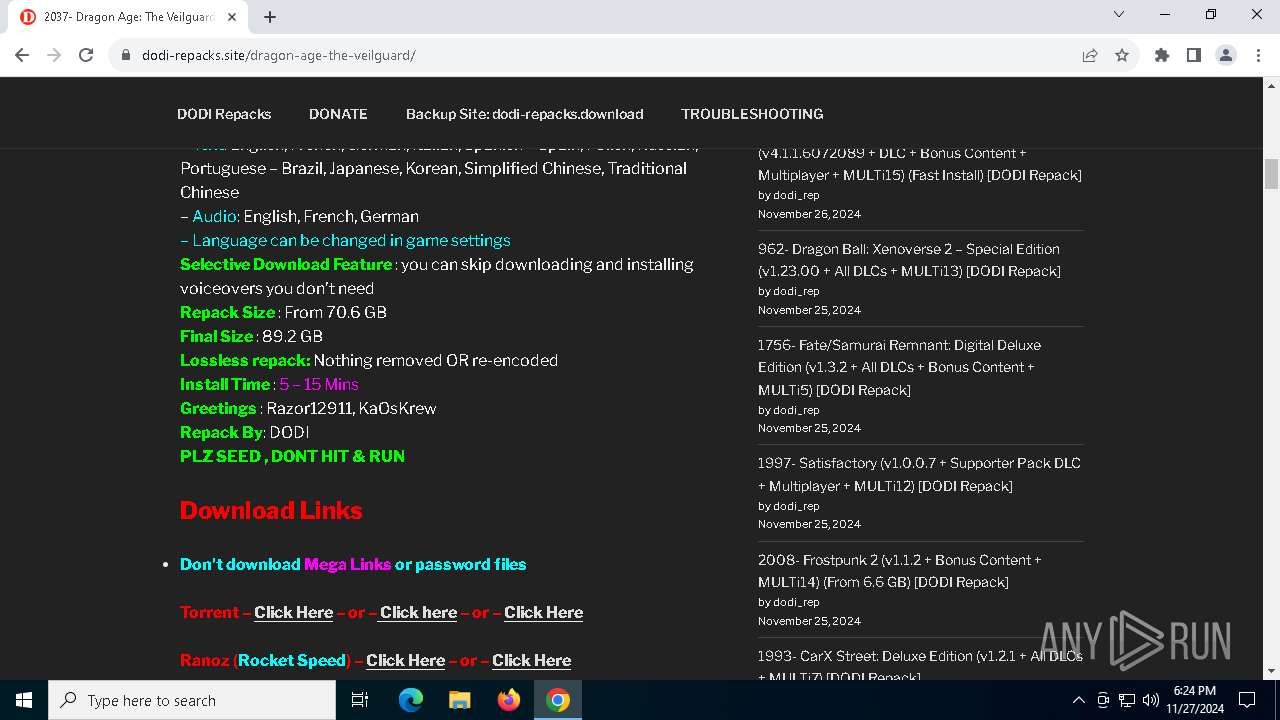Click the third Torrent Click Here link
The height and width of the screenshot is (720, 1280).
click(543, 612)
